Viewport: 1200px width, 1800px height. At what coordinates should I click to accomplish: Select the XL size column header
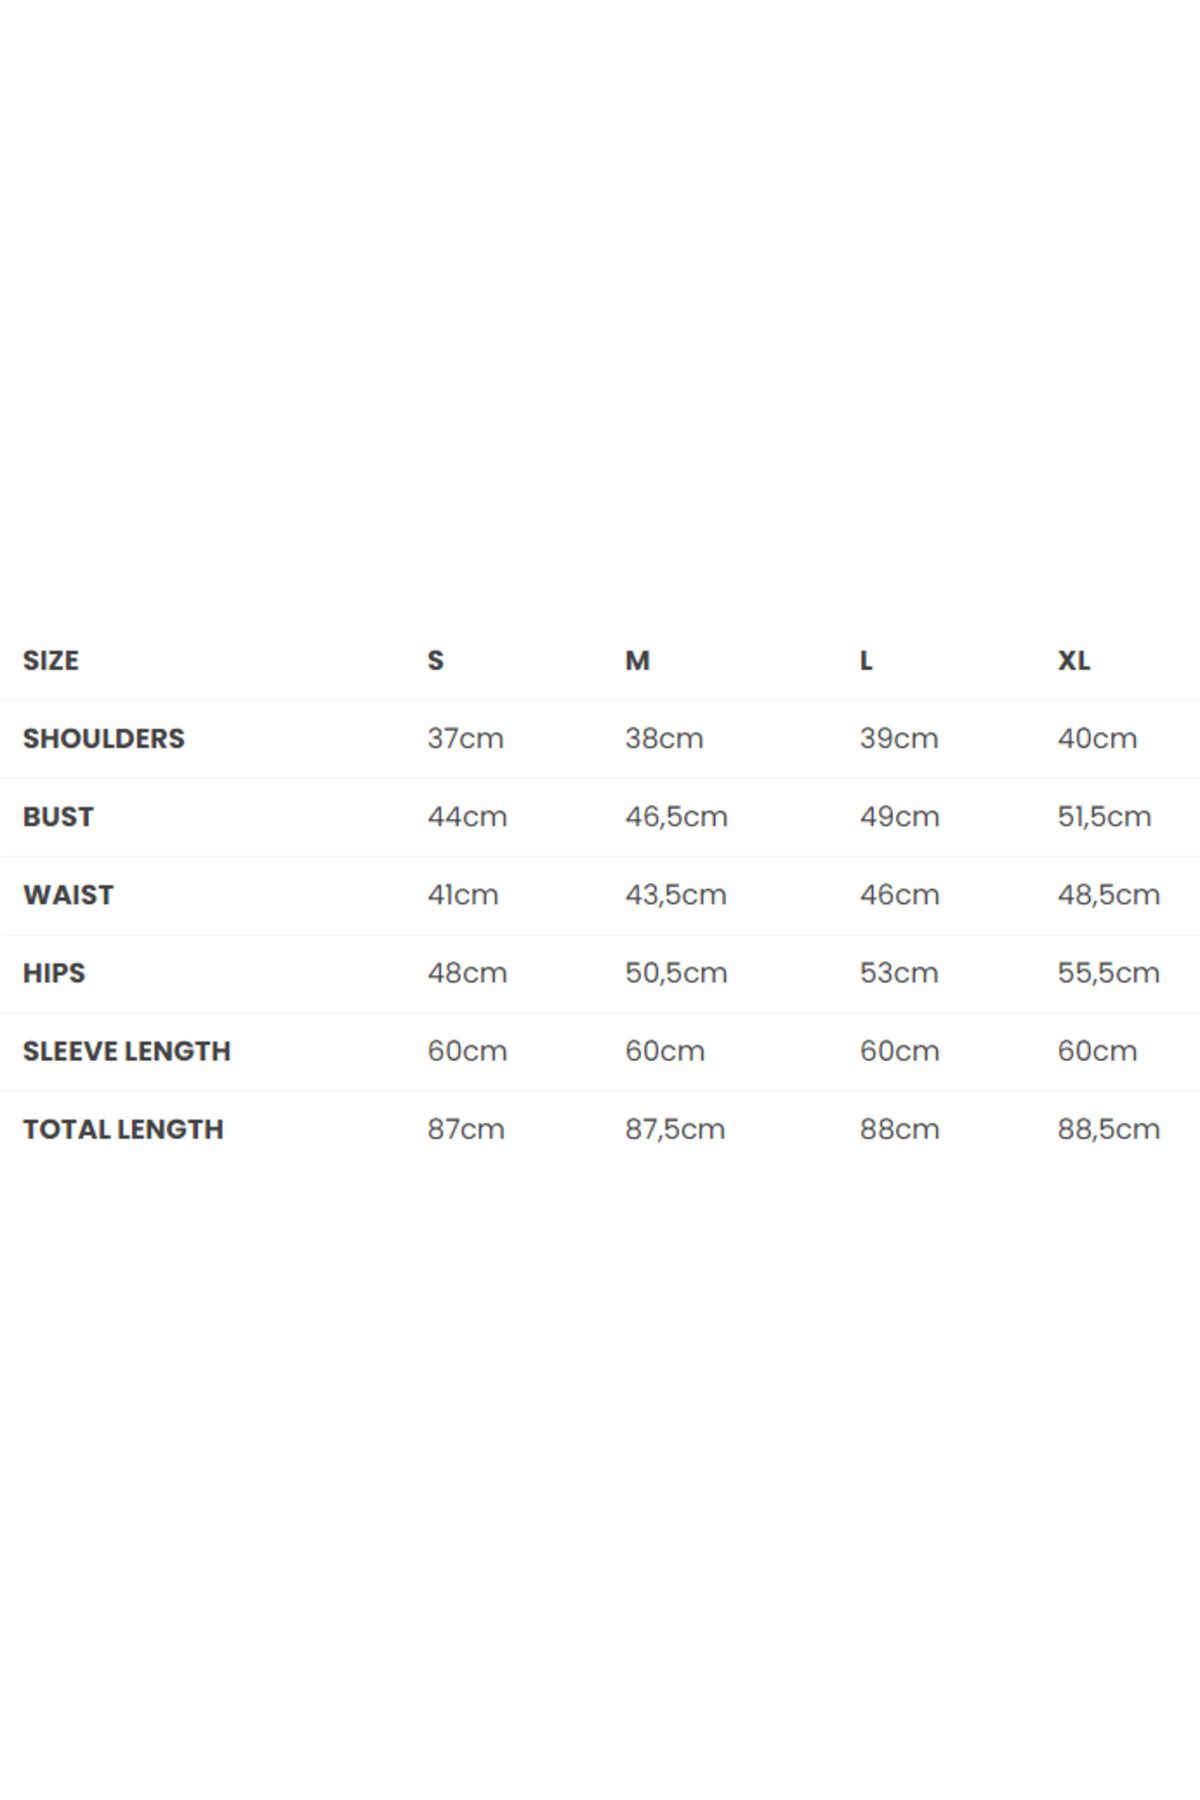tap(1074, 661)
